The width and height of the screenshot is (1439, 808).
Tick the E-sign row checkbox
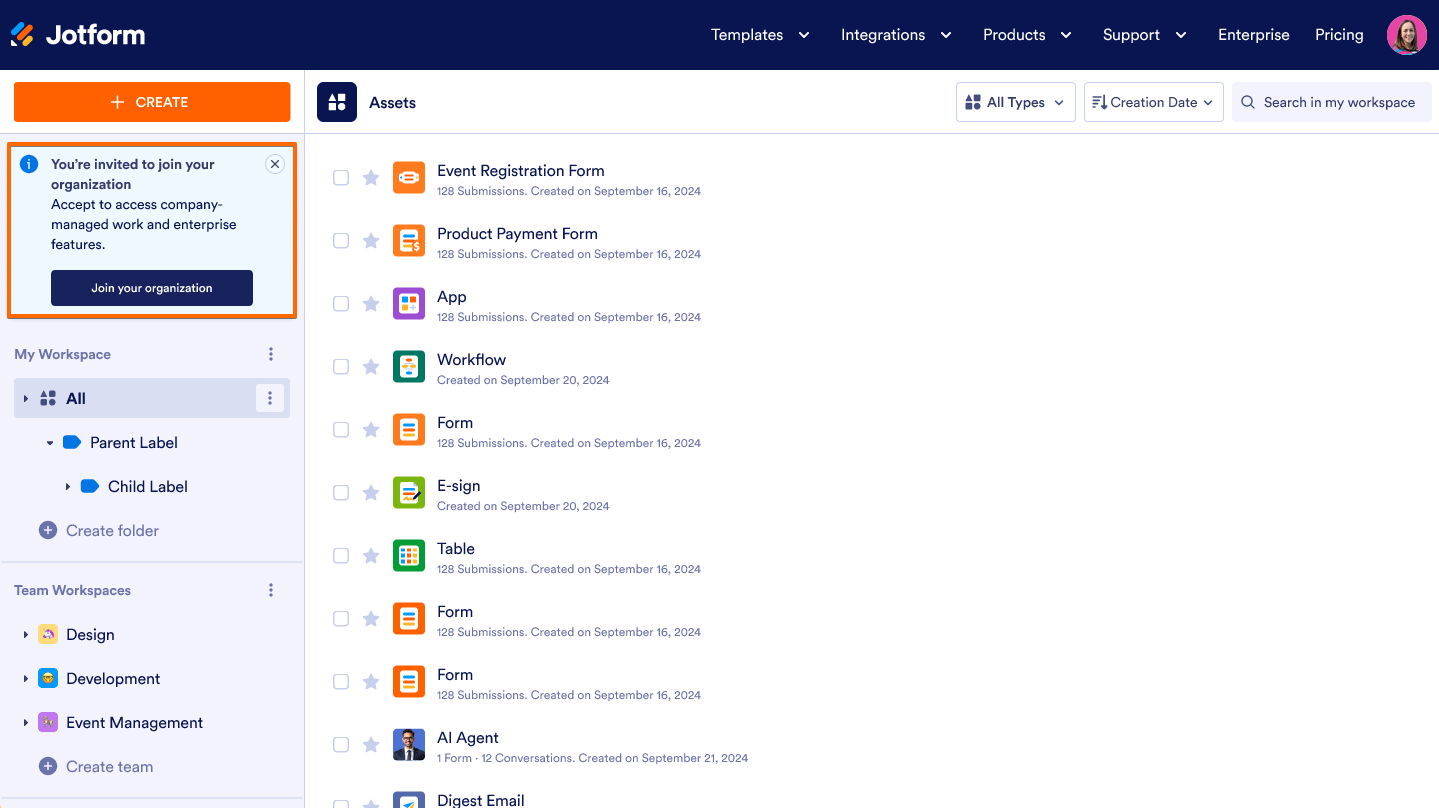[x=341, y=493]
